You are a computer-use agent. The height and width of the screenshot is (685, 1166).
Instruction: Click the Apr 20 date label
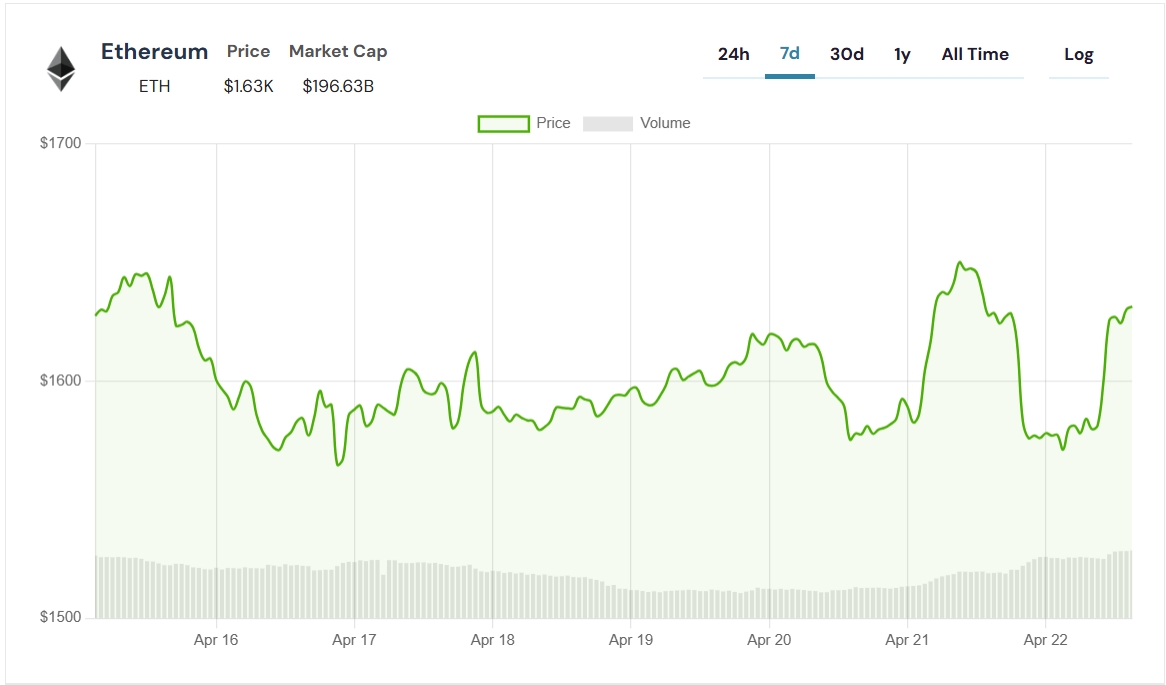769,640
